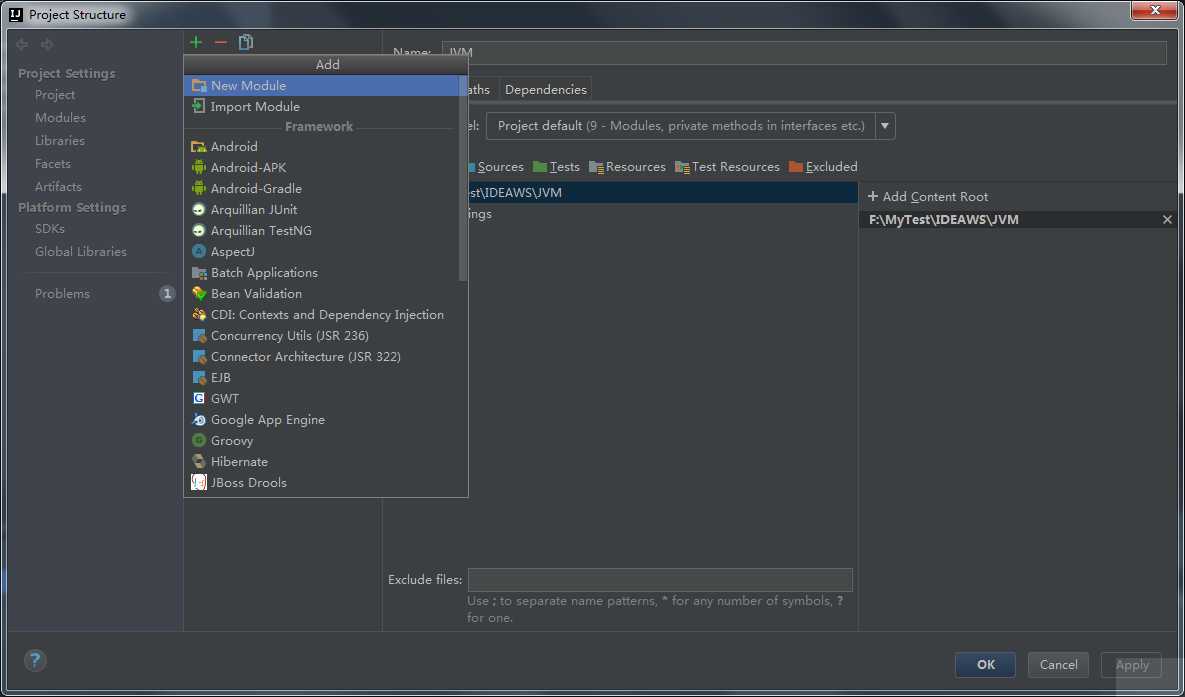Image resolution: width=1185 pixels, height=697 pixels.
Task: Click the green plus Add button
Action: (x=196, y=42)
